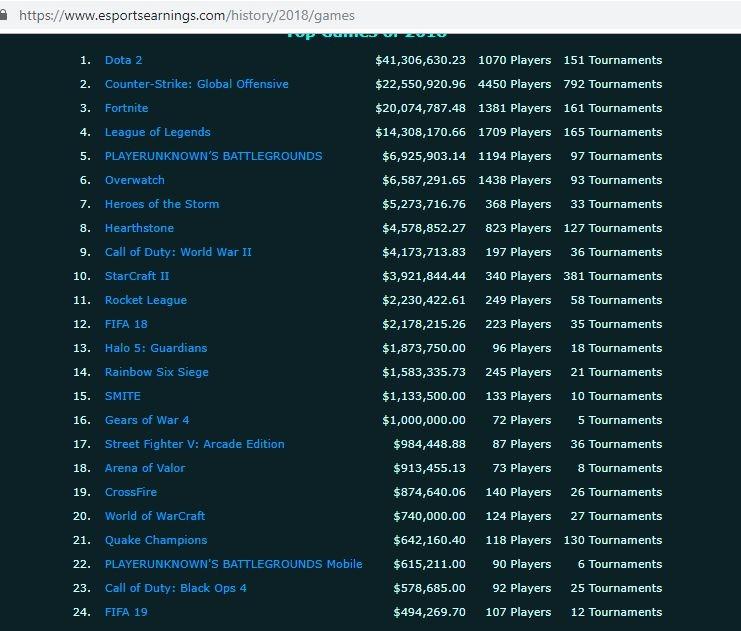The height and width of the screenshot is (631, 741).
Task: Click the lock icon in address bar
Action: (x=3, y=15)
